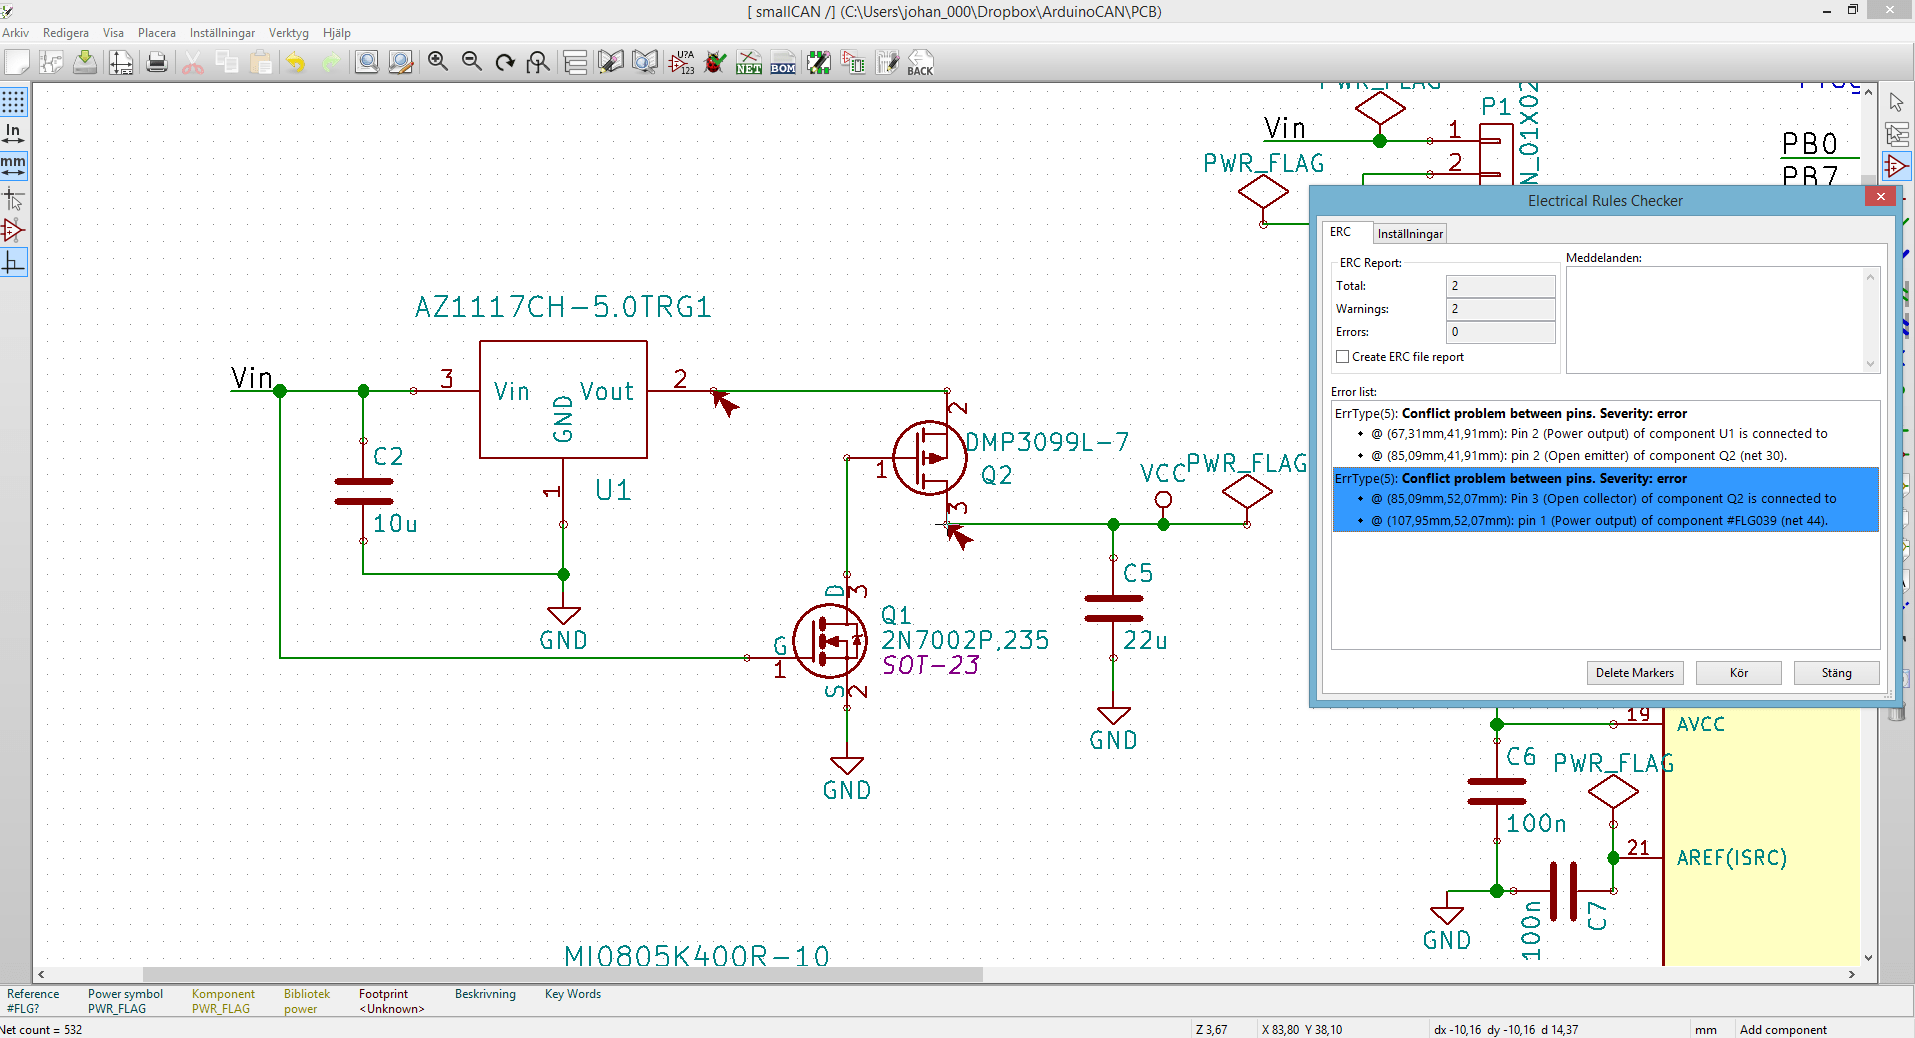Open the Bill of Materials tool
1915x1038 pixels.
783,62
